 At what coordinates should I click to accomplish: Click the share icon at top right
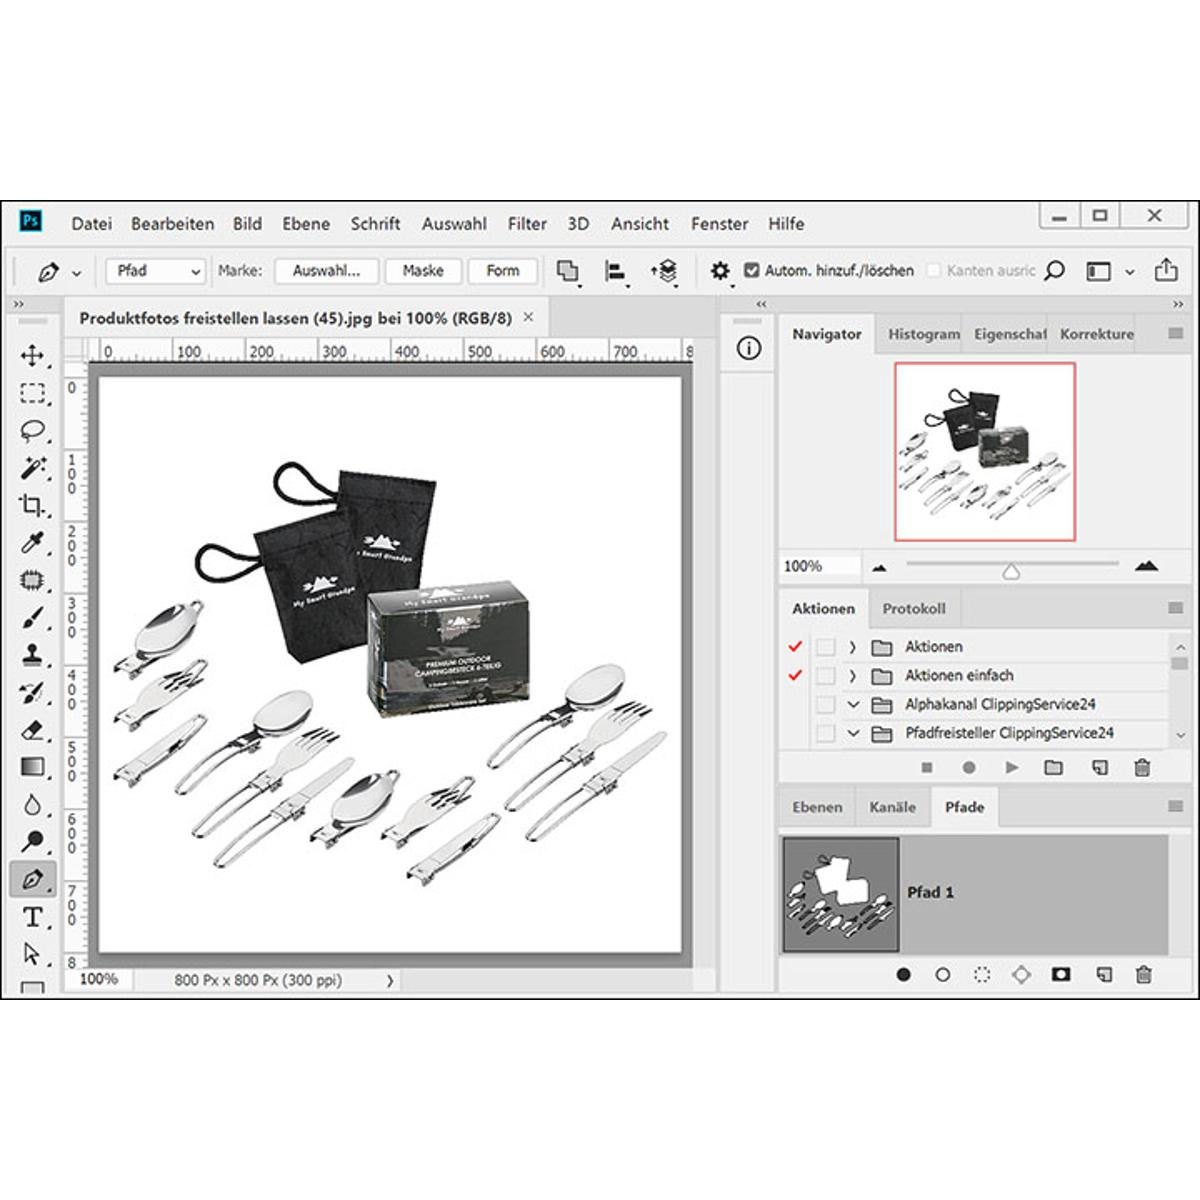(1166, 271)
